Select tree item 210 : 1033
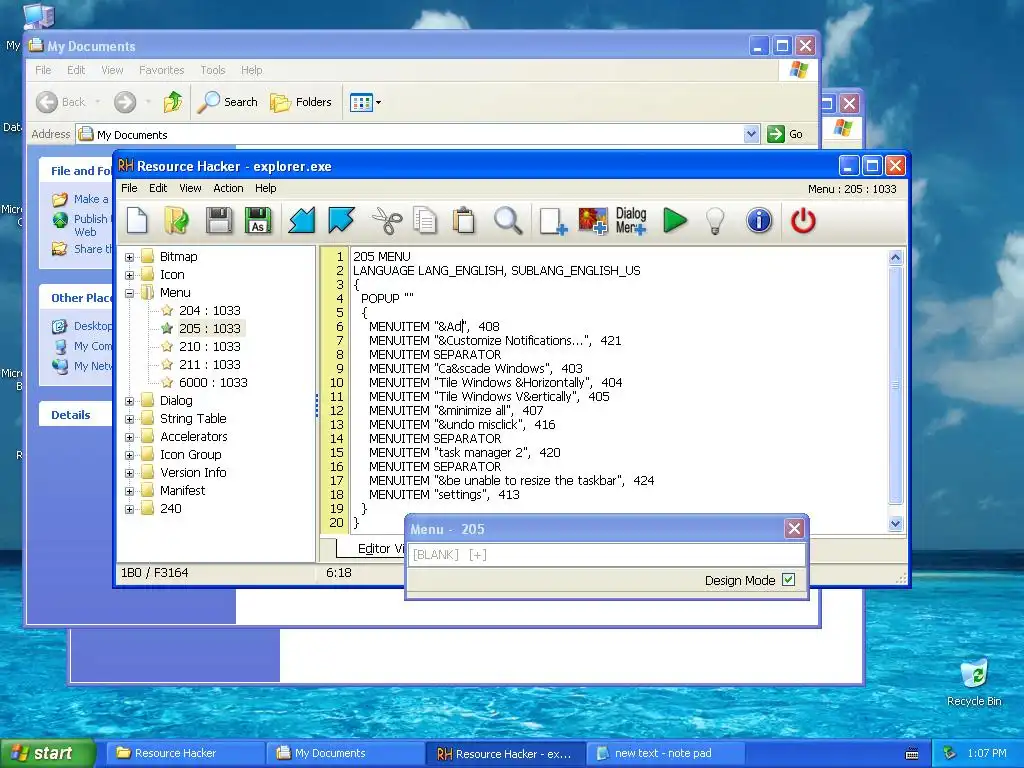The height and width of the screenshot is (768, 1024). click(x=210, y=347)
